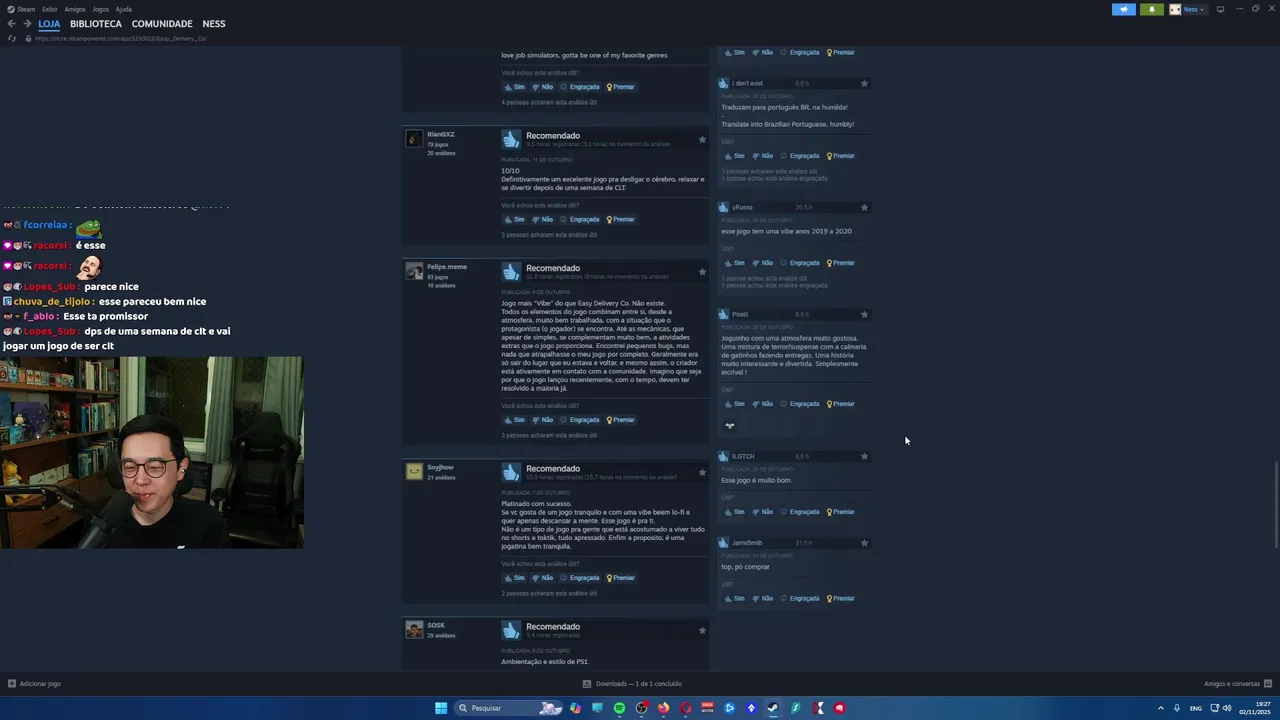Open RianGXZ's profile avatar
The image size is (1280, 720).
pos(414,138)
